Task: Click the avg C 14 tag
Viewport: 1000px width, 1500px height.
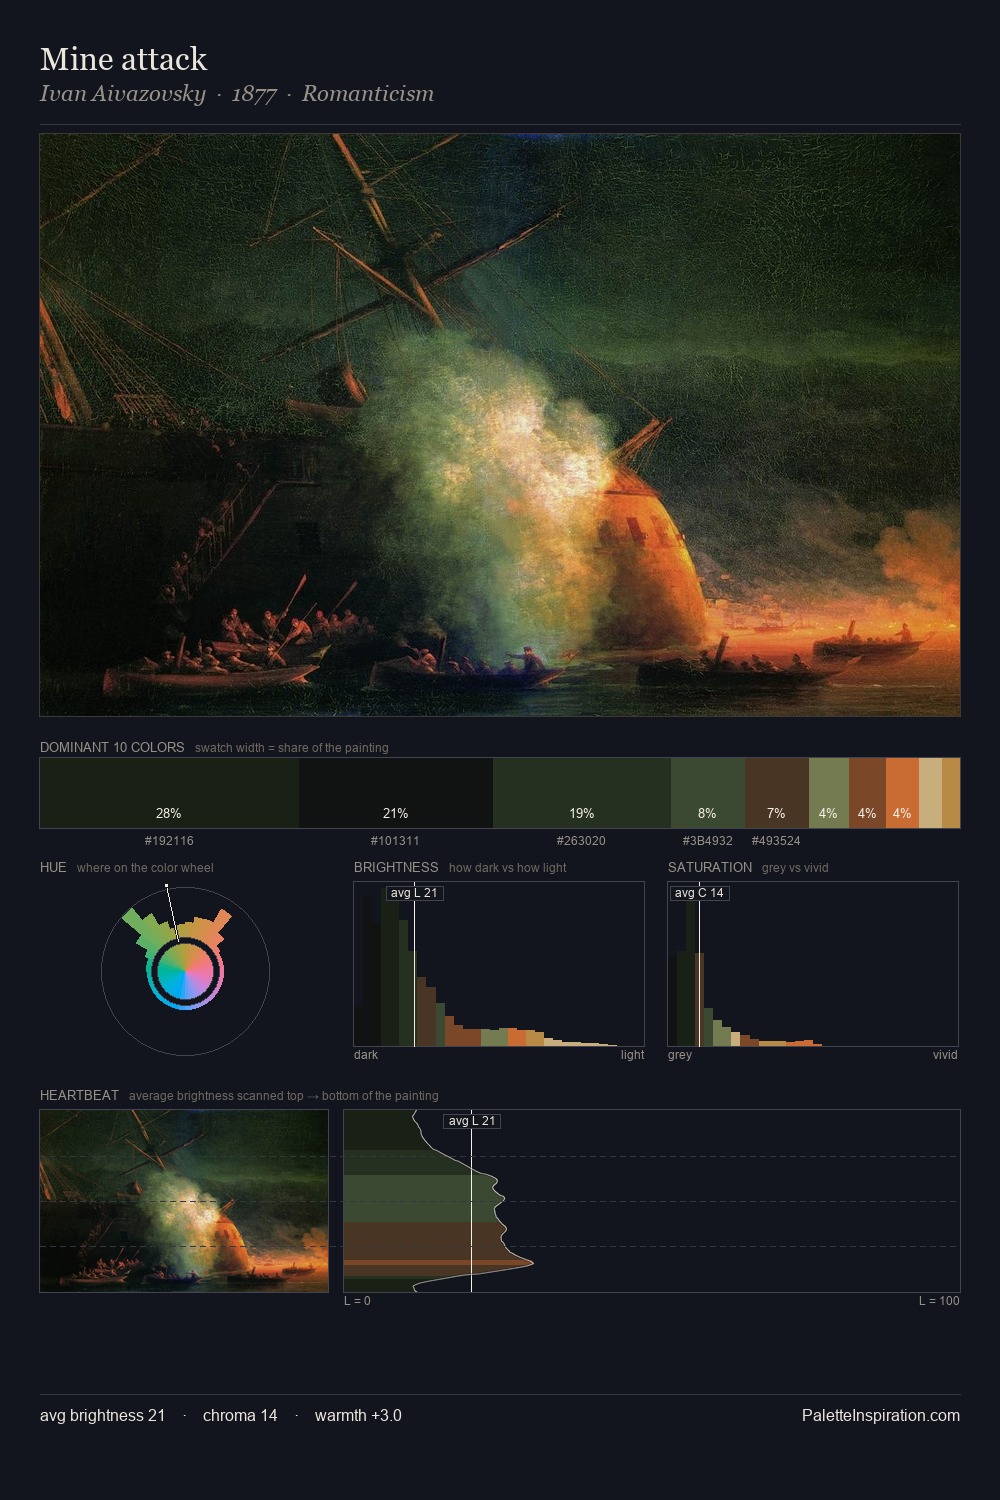Action: [x=699, y=893]
